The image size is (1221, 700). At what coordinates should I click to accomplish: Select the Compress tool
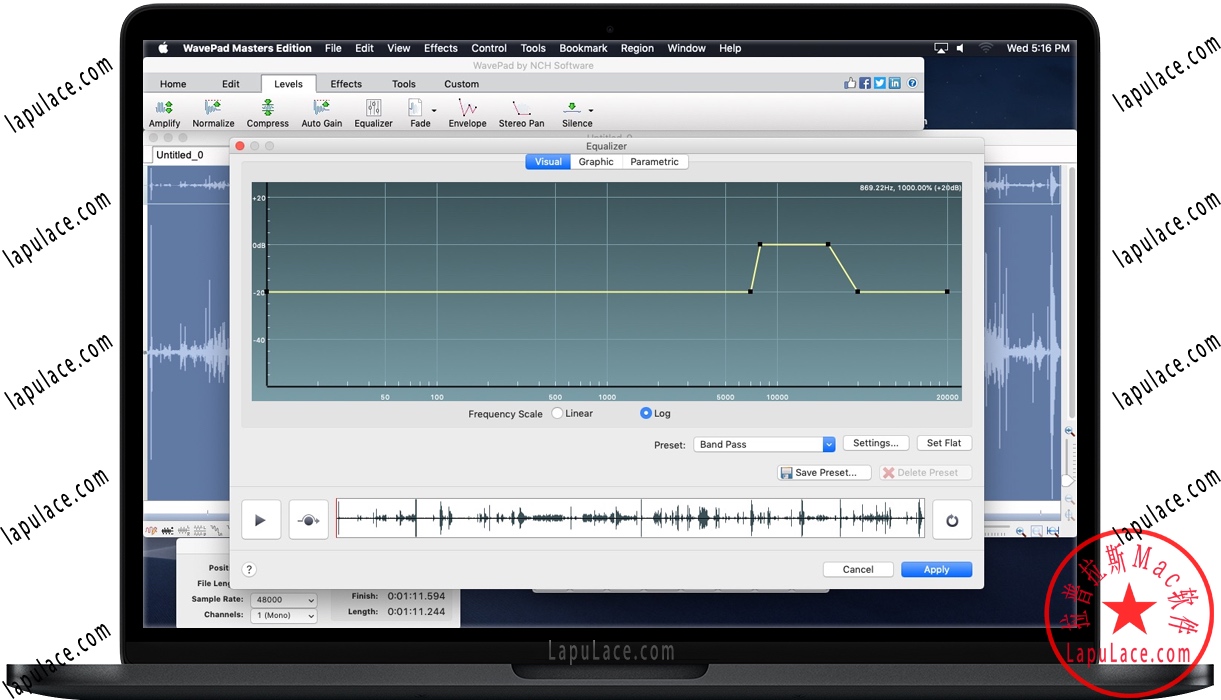267,110
